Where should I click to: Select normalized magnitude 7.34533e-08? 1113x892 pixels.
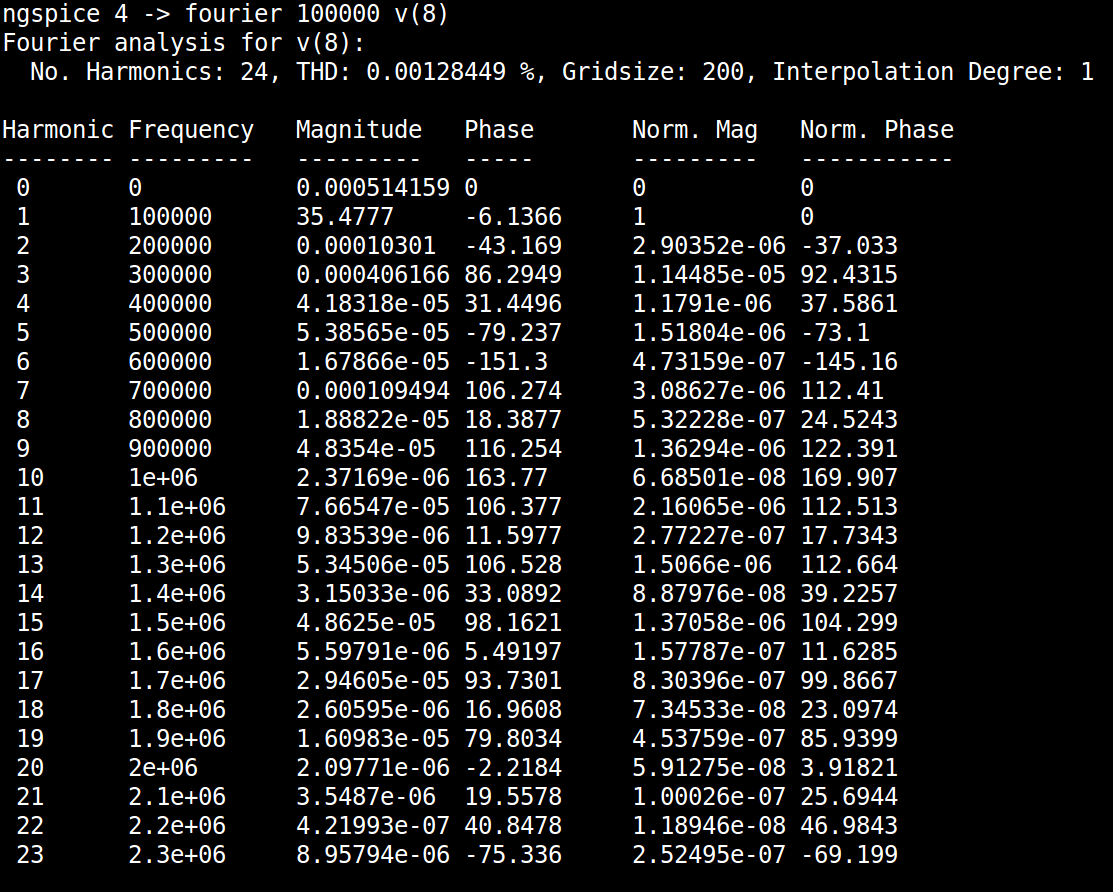point(709,710)
